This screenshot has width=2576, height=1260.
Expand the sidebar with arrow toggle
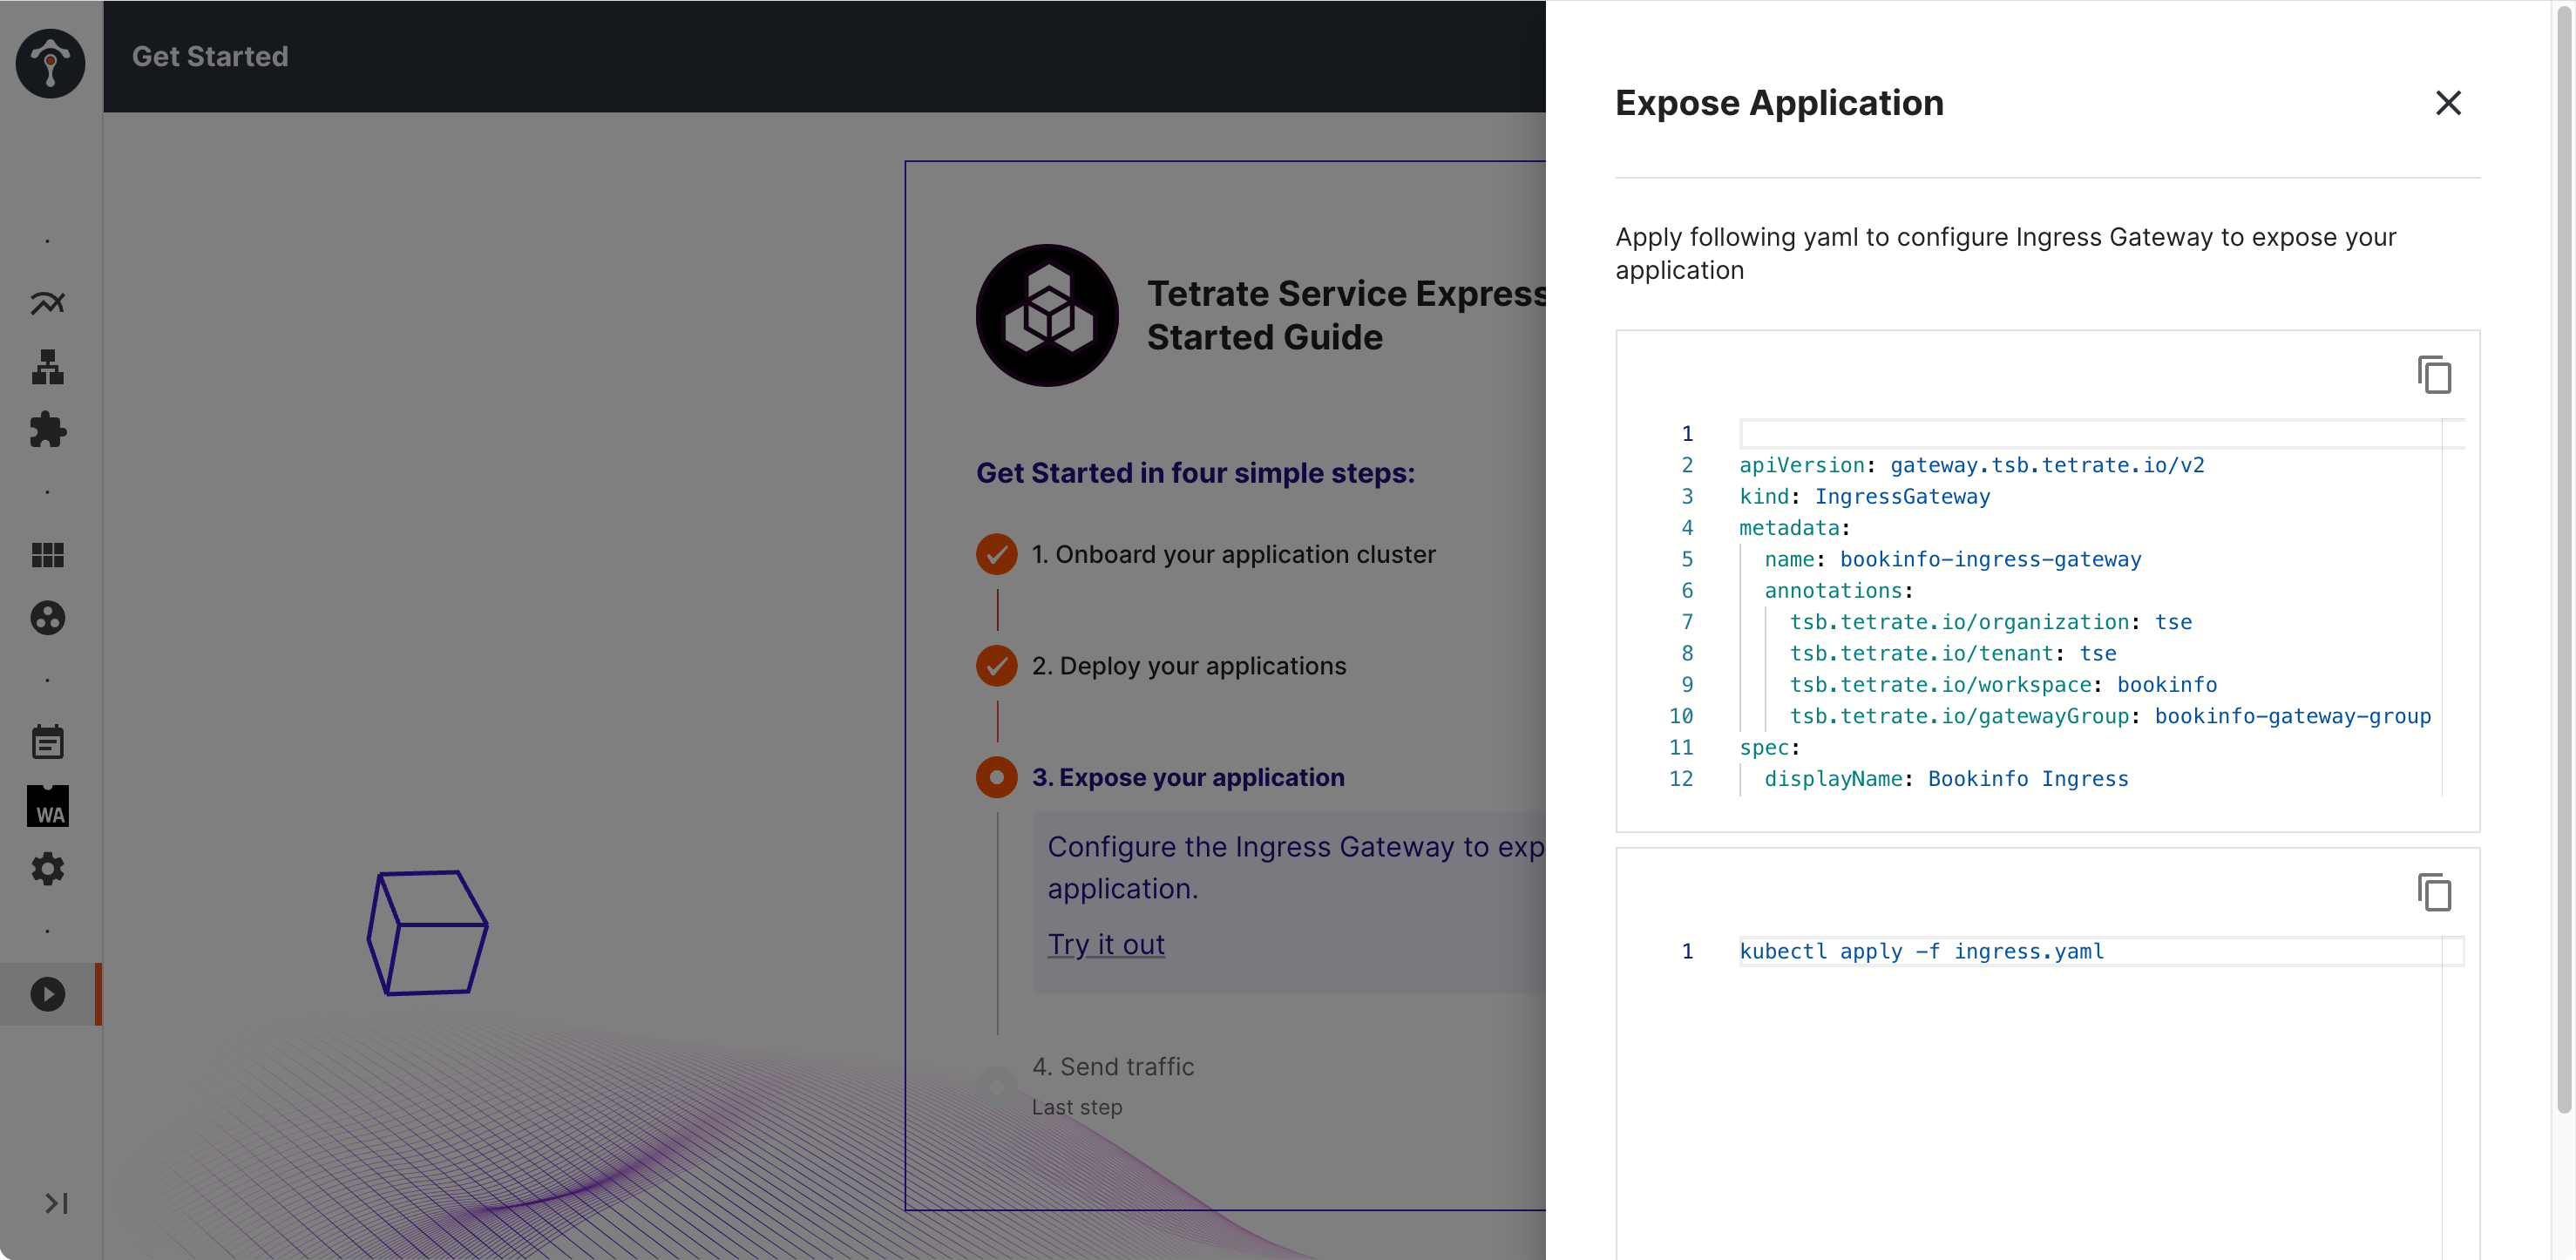tap(56, 1203)
